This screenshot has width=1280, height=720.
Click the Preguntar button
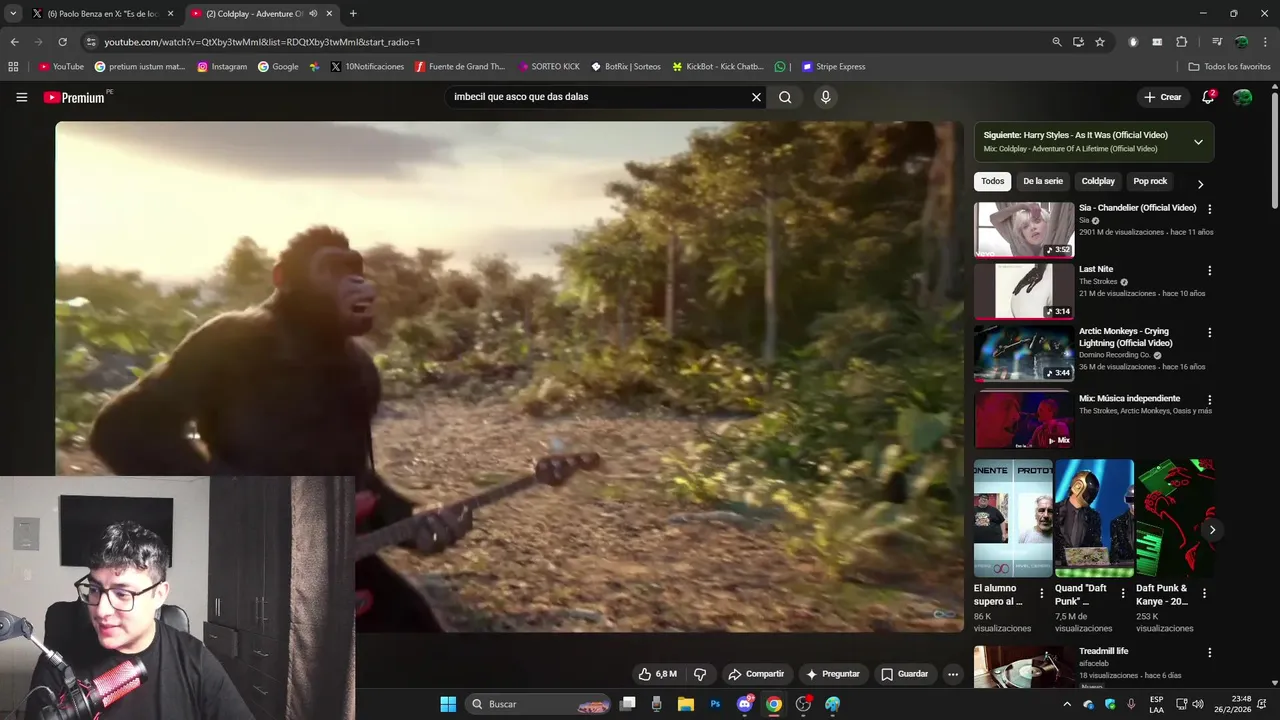(x=832, y=674)
